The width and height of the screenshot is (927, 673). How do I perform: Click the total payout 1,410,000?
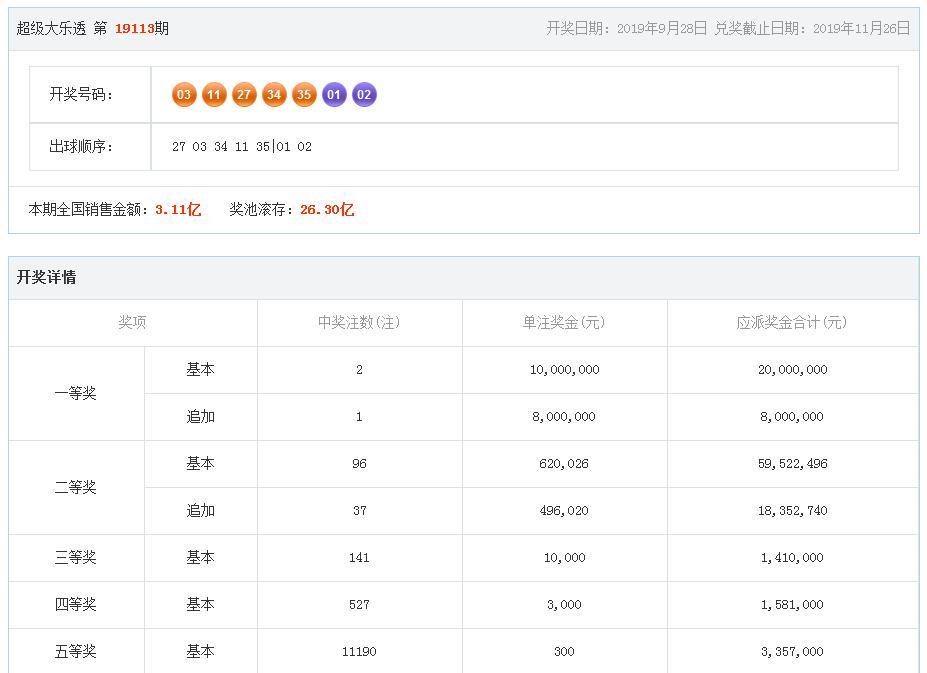(792, 558)
